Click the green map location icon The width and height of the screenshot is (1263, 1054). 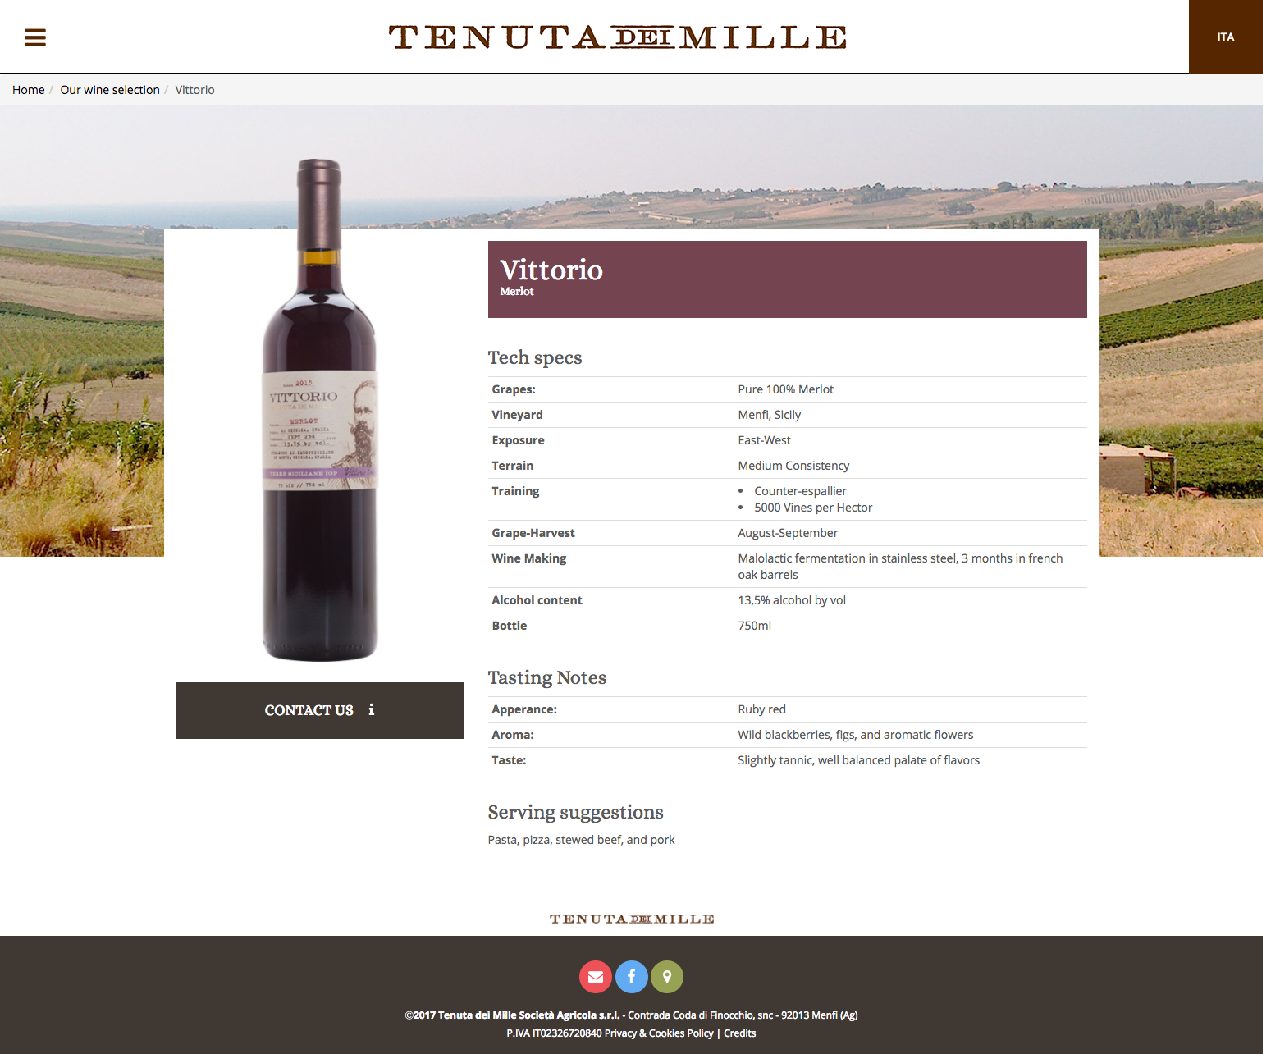point(667,977)
